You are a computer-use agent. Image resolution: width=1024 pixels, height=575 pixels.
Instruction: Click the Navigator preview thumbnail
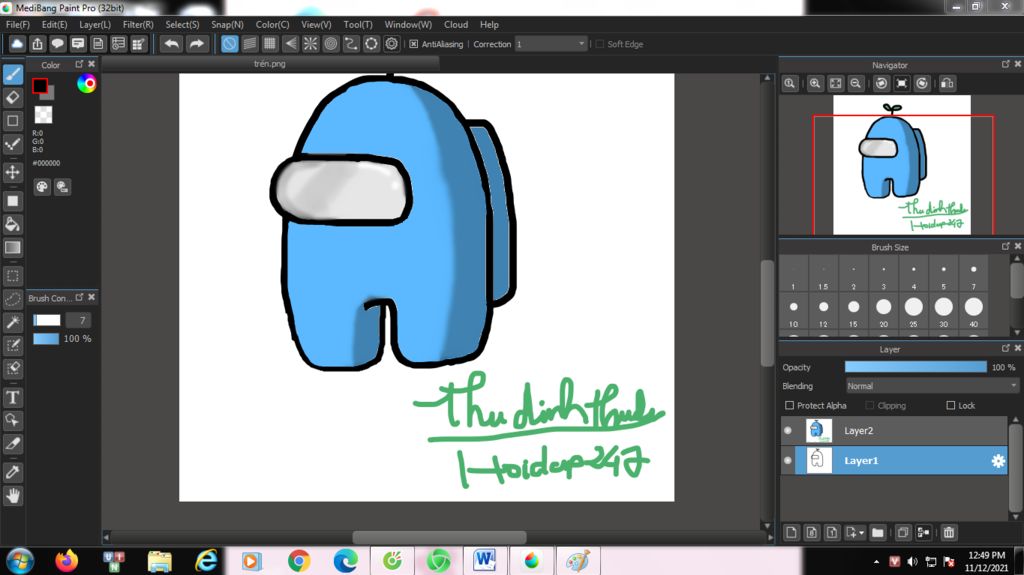click(901, 165)
